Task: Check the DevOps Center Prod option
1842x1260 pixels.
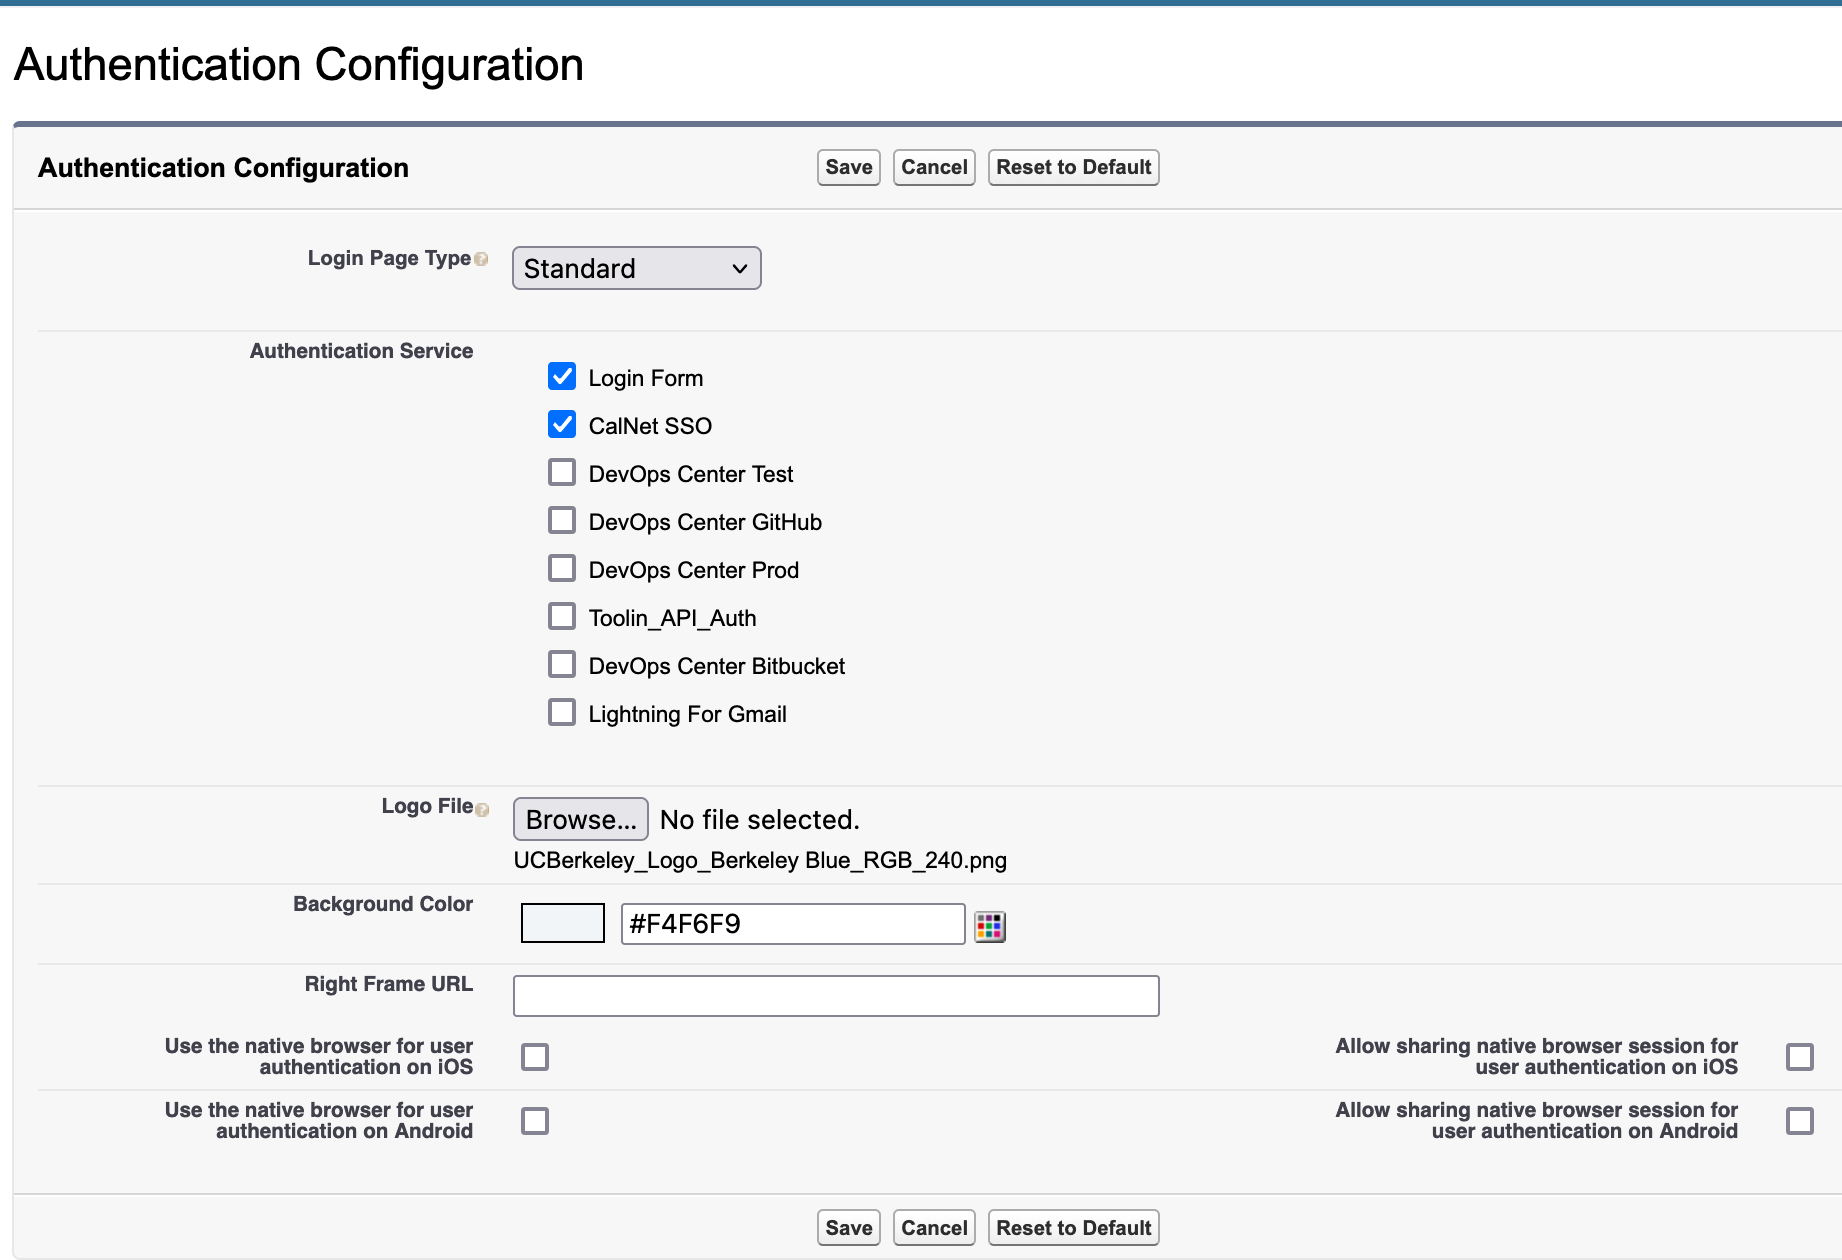Action: click(562, 567)
